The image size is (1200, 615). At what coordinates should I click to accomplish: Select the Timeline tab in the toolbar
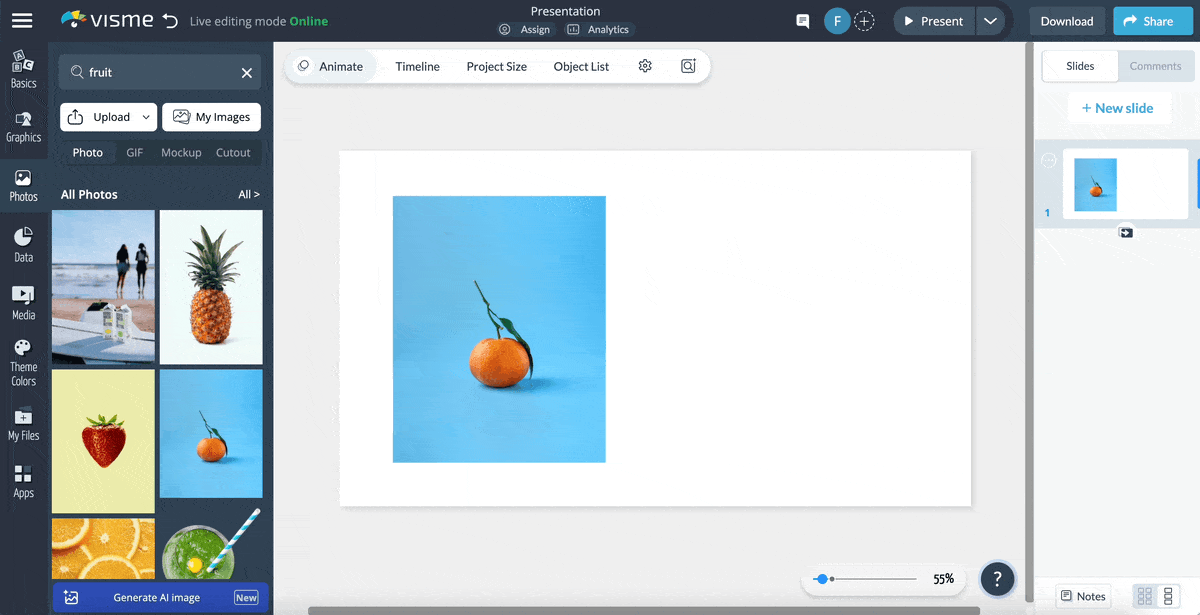(417, 66)
